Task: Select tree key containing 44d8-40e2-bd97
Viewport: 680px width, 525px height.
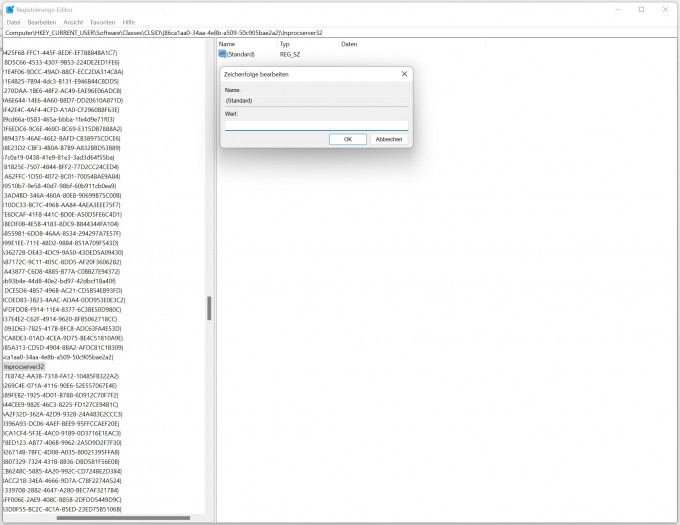Action: [60, 281]
